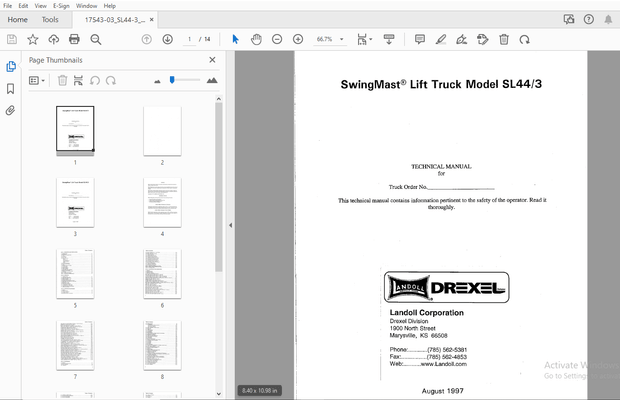This screenshot has height=400, width=620.
Task: Click the SwingMast Lift Truck Model title
Action: [x=441, y=84]
